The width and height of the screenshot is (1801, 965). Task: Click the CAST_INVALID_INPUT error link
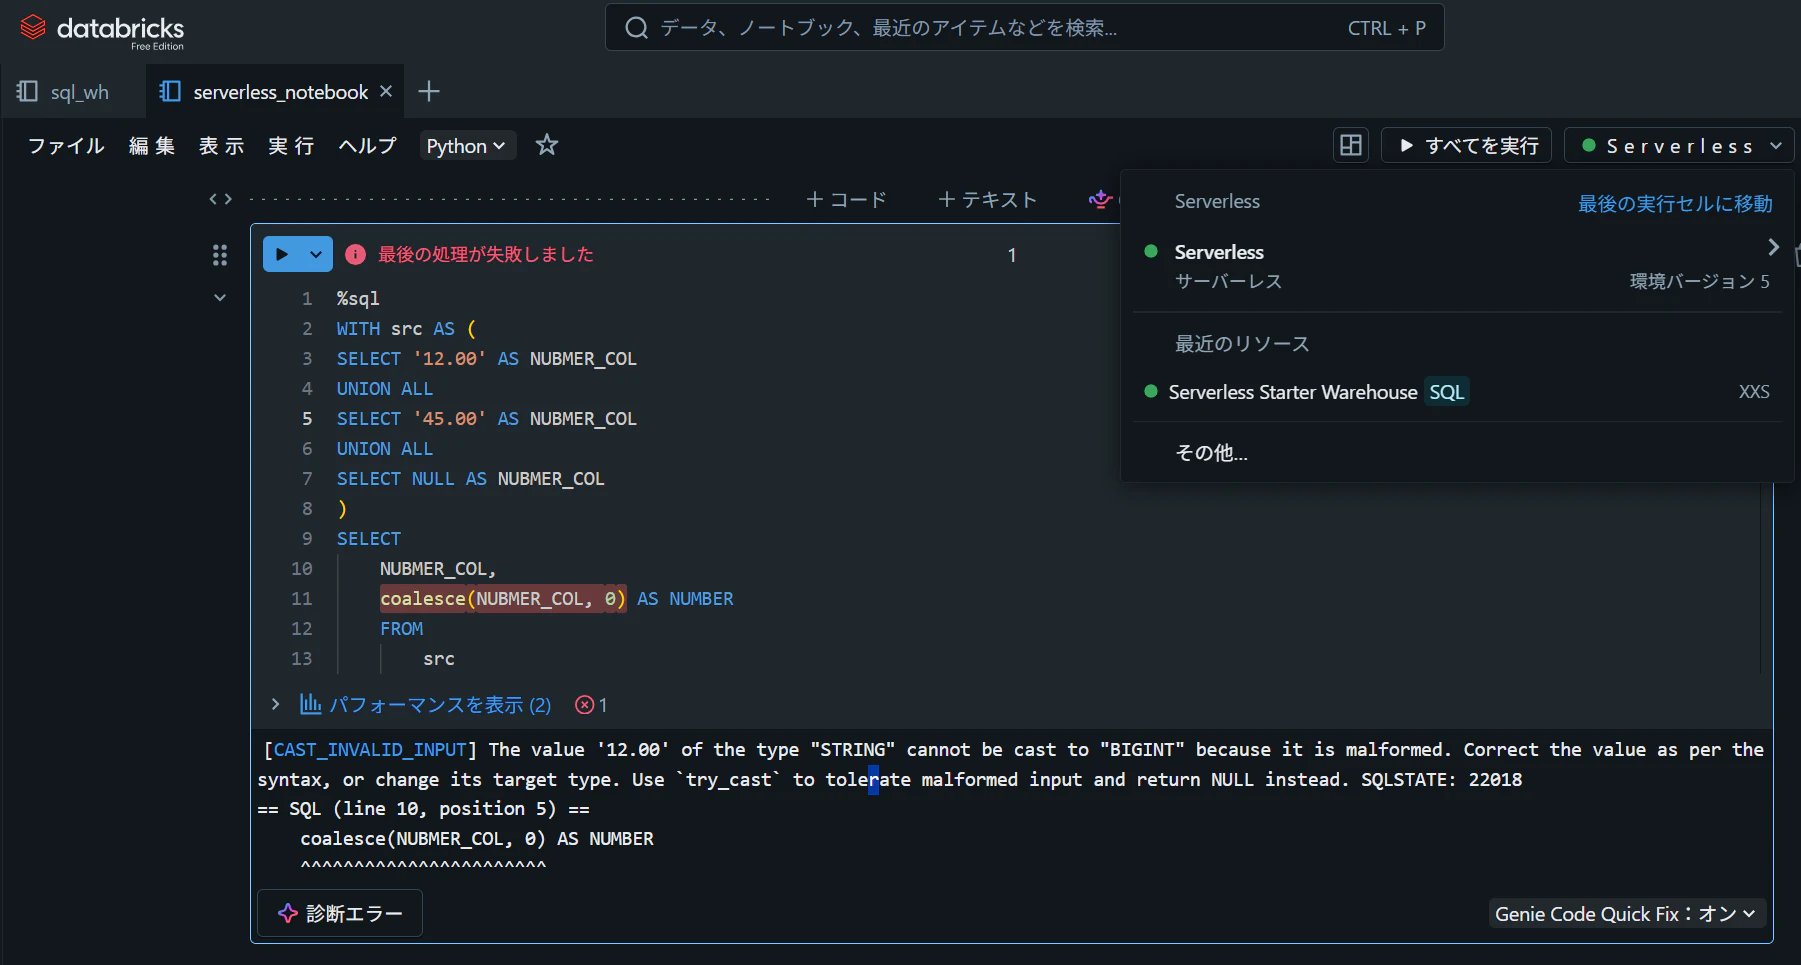pyautogui.click(x=370, y=749)
